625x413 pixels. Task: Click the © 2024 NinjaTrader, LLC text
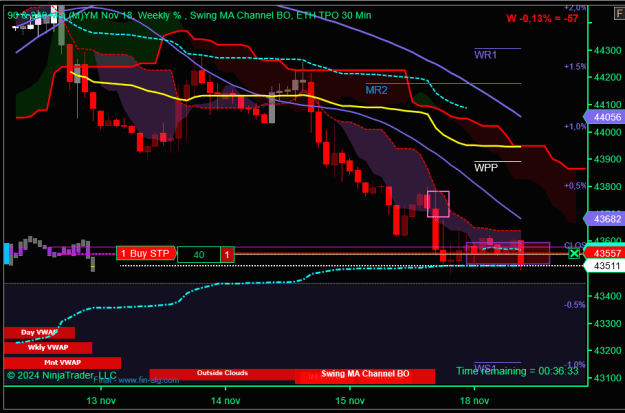pyautogui.click(x=62, y=375)
